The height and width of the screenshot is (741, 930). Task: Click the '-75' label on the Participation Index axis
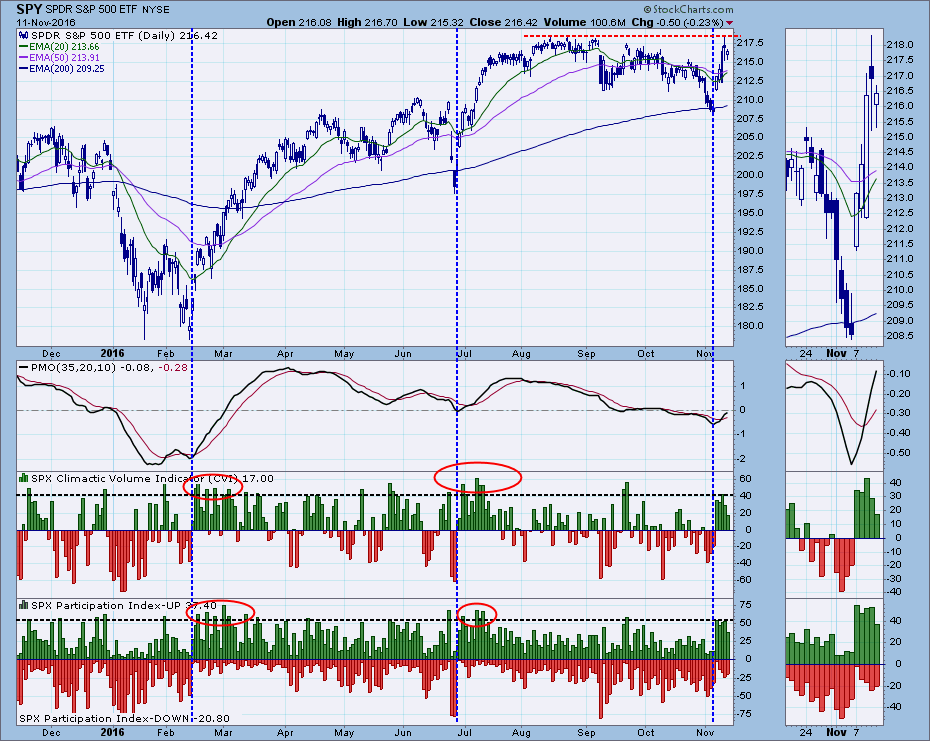tap(744, 713)
